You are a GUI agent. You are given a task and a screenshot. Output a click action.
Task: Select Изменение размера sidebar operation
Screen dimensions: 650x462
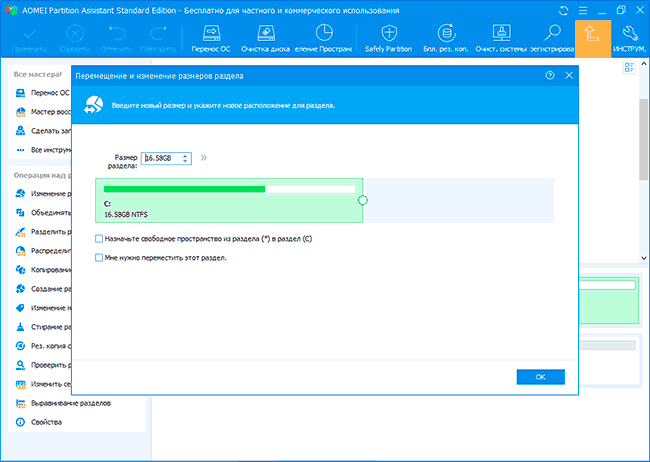click(43, 194)
